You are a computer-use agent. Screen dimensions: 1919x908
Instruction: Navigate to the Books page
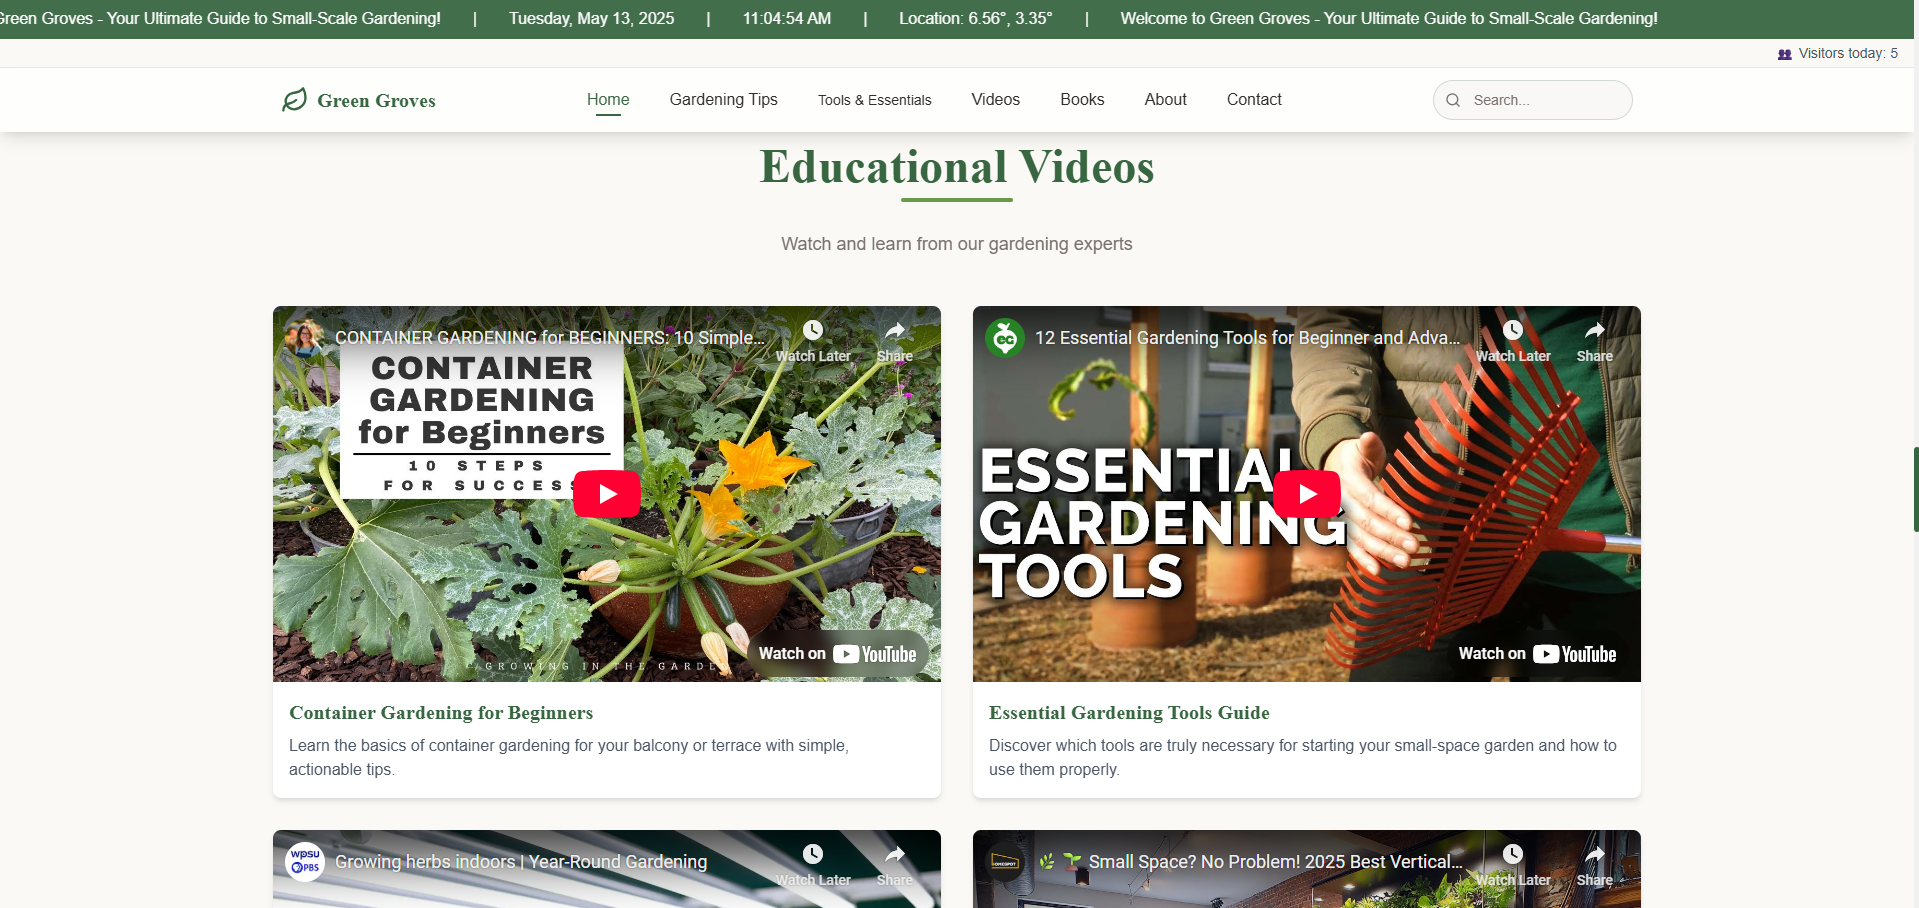(x=1081, y=99)
